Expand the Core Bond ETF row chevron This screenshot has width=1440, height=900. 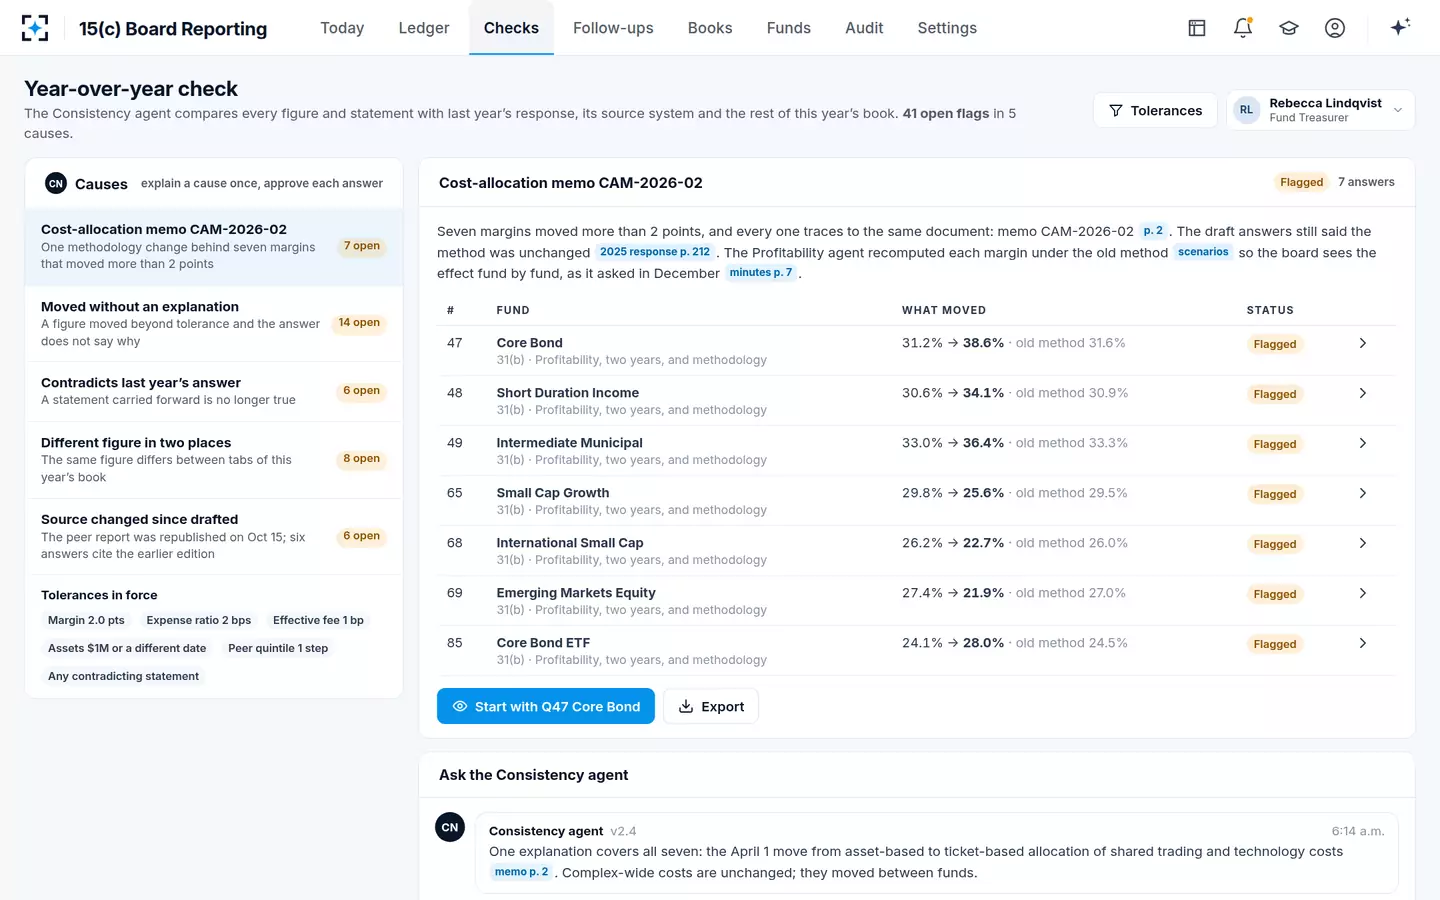tap(1362, 643)
